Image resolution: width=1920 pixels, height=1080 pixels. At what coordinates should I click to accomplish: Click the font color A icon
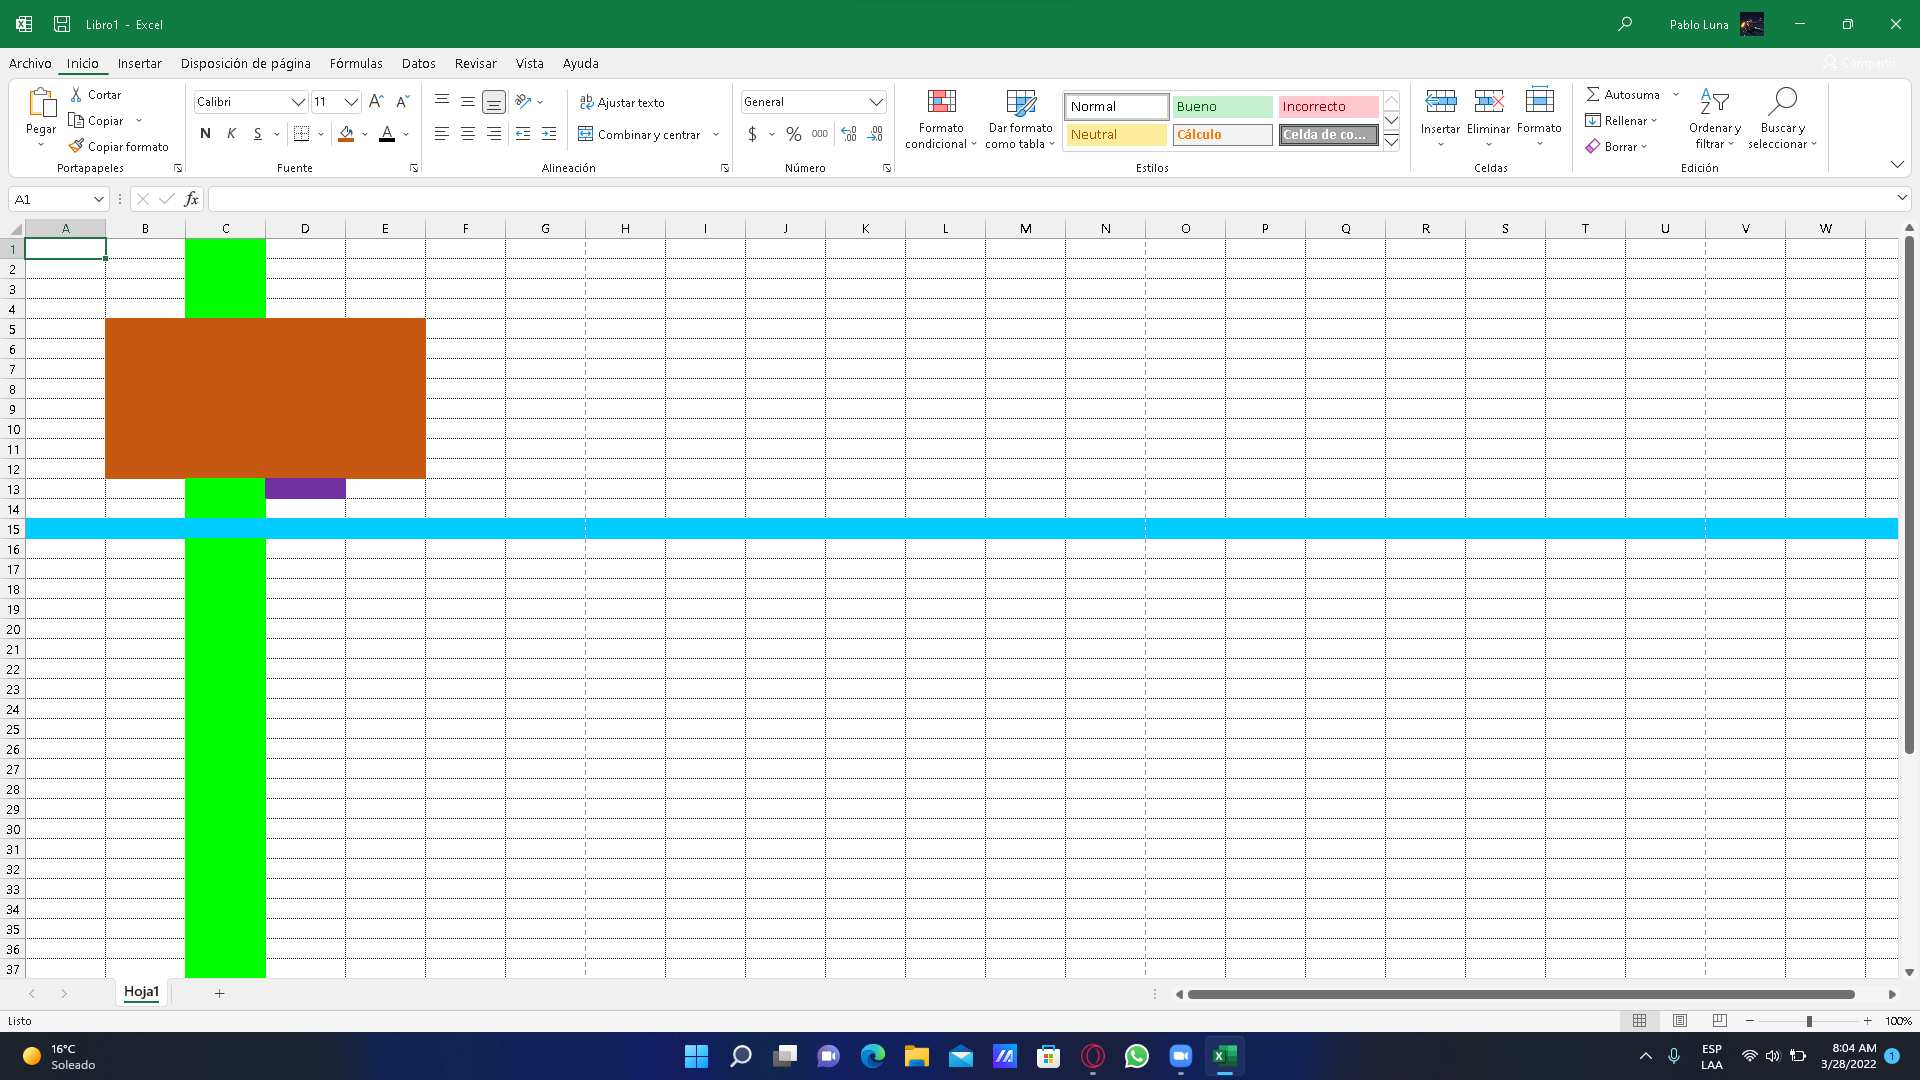387,133
